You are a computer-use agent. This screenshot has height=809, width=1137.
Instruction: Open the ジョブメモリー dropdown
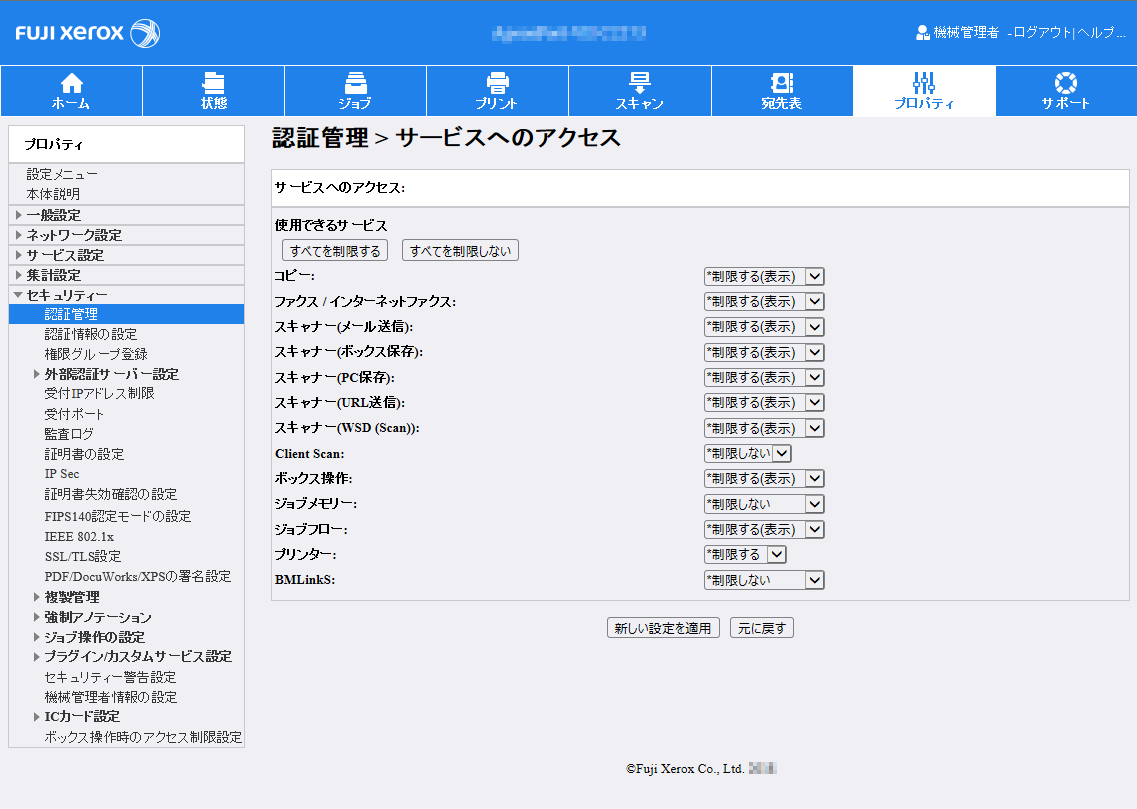click(x=764, y=504)
